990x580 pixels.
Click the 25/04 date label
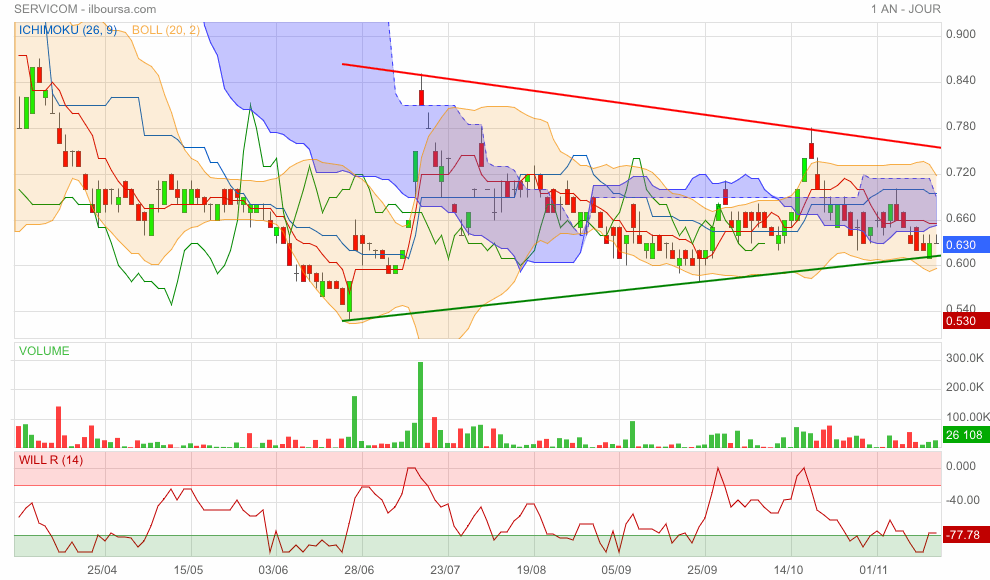(x=102, y=570)
